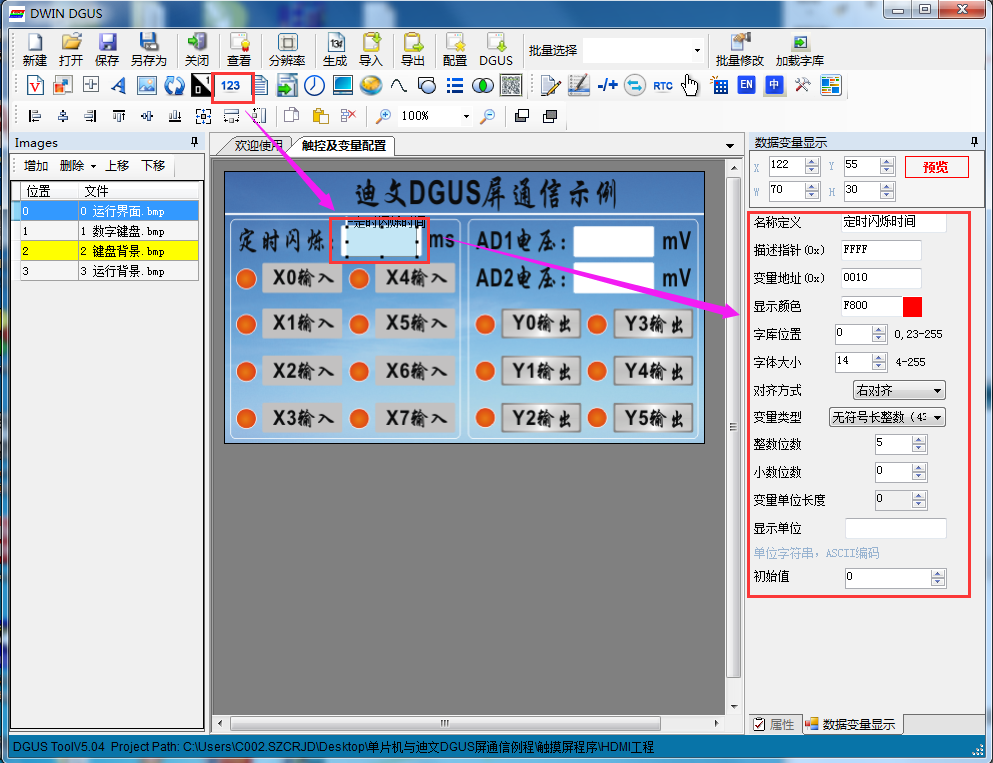Screen dimensions: 993x763
Task: Increase the 字体大小 font size stepper
Action: click(878, 358)
